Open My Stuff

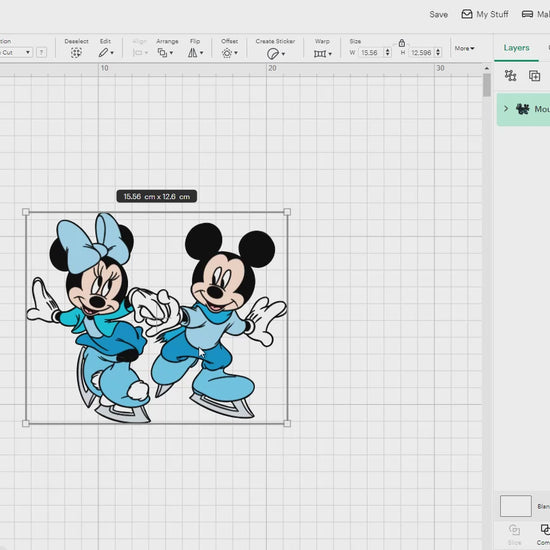coord(485,14)
